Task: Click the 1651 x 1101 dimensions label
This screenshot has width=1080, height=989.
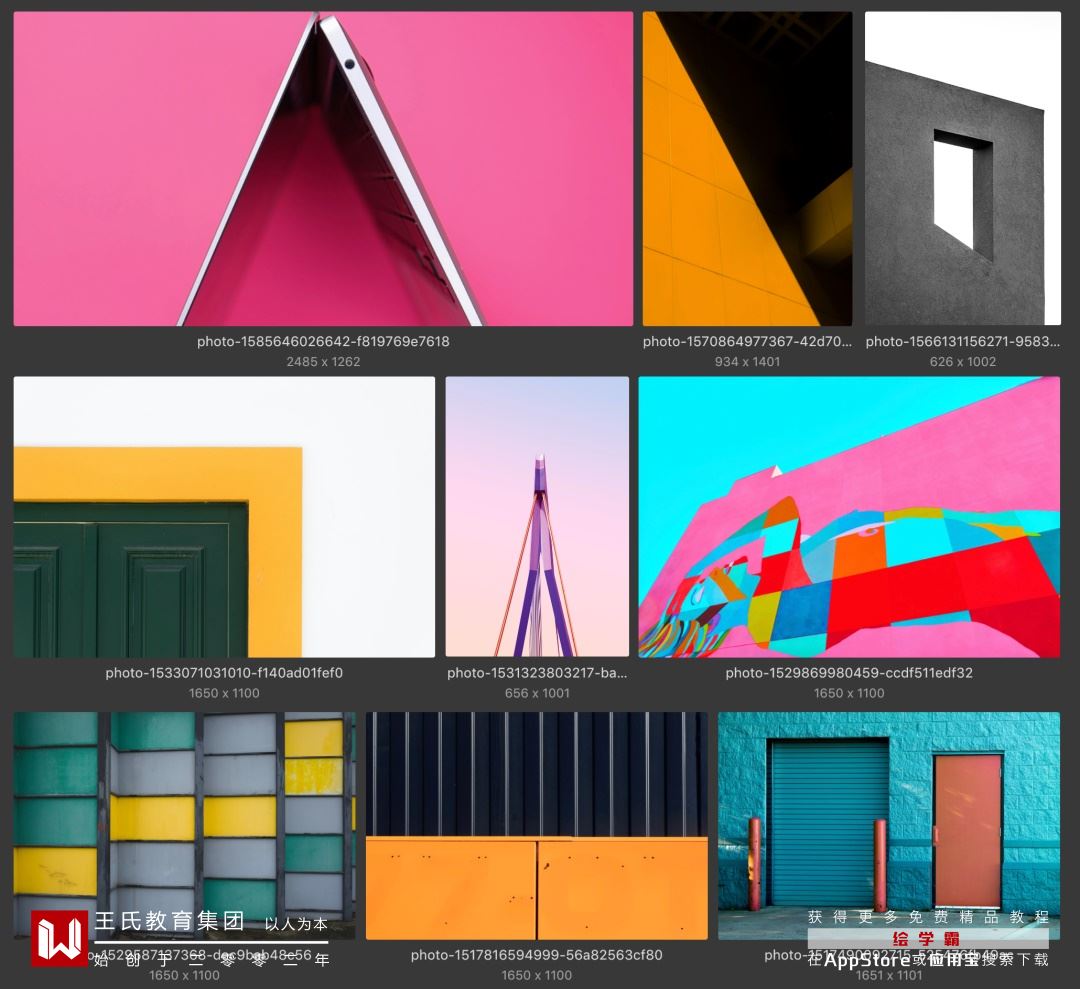Action: tap(889, 975)
